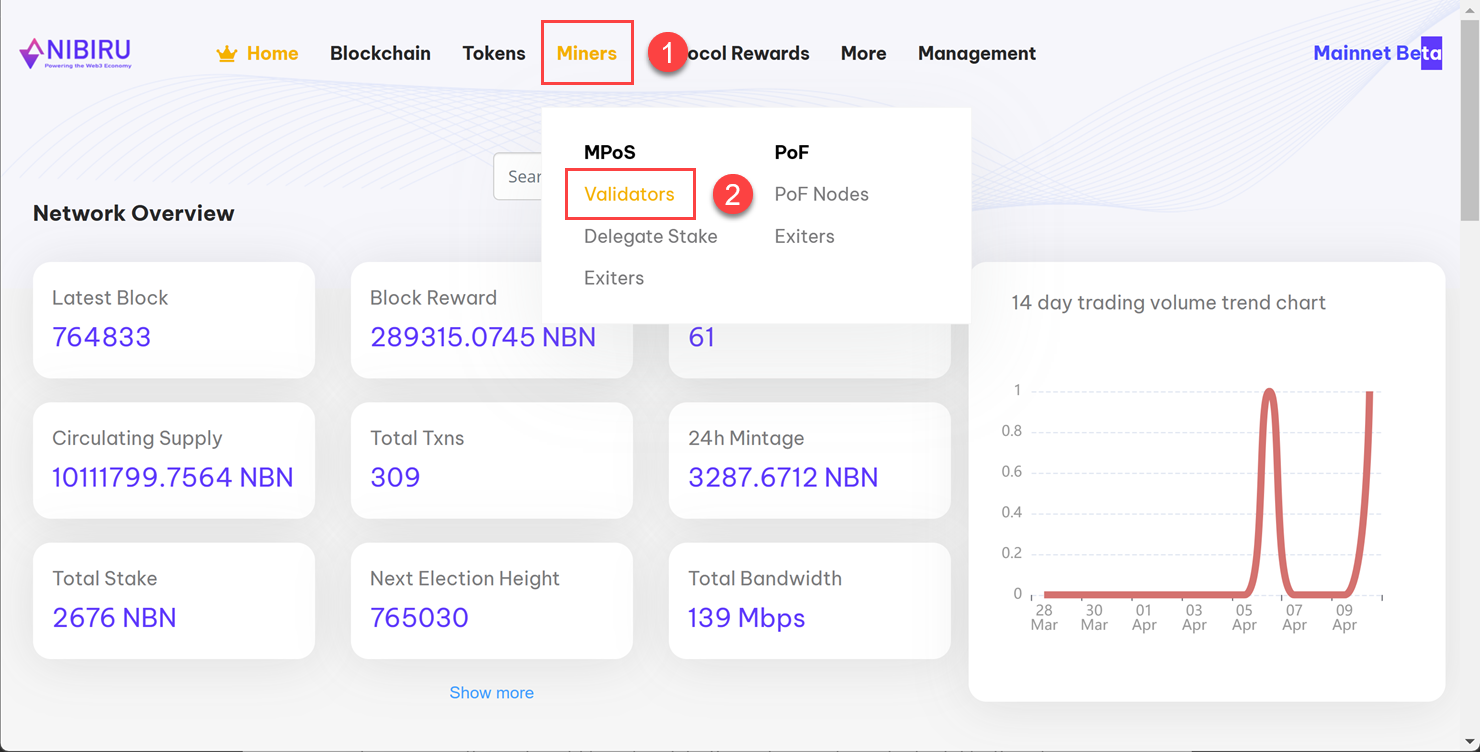Click the Latest Block label
Viewport: 1480px width, 752px height.
110,298
